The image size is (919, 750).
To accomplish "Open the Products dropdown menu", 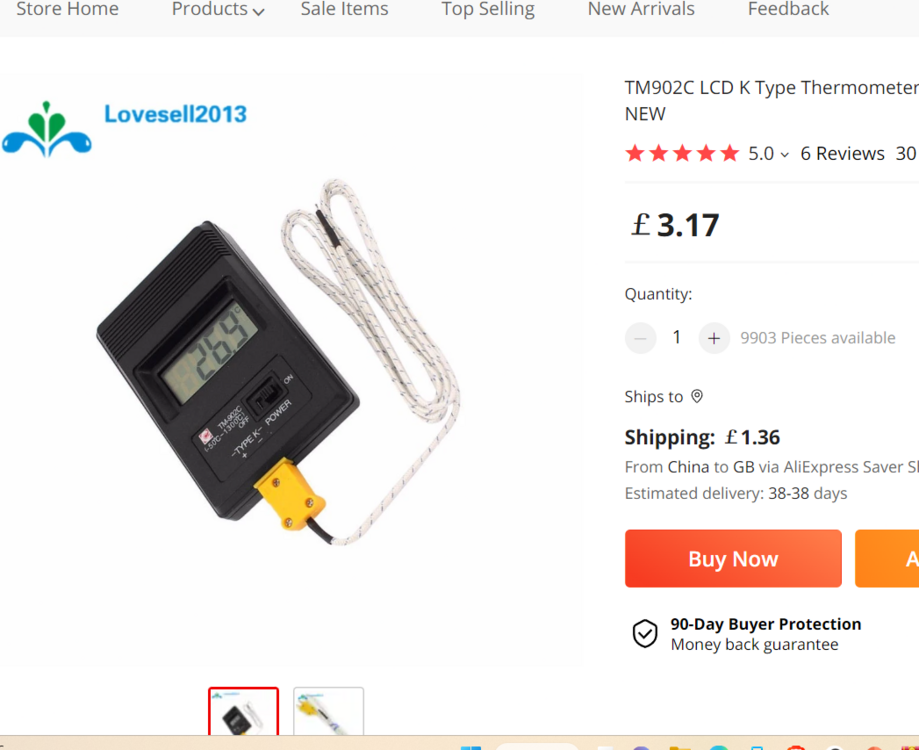I will pos(217,9).
